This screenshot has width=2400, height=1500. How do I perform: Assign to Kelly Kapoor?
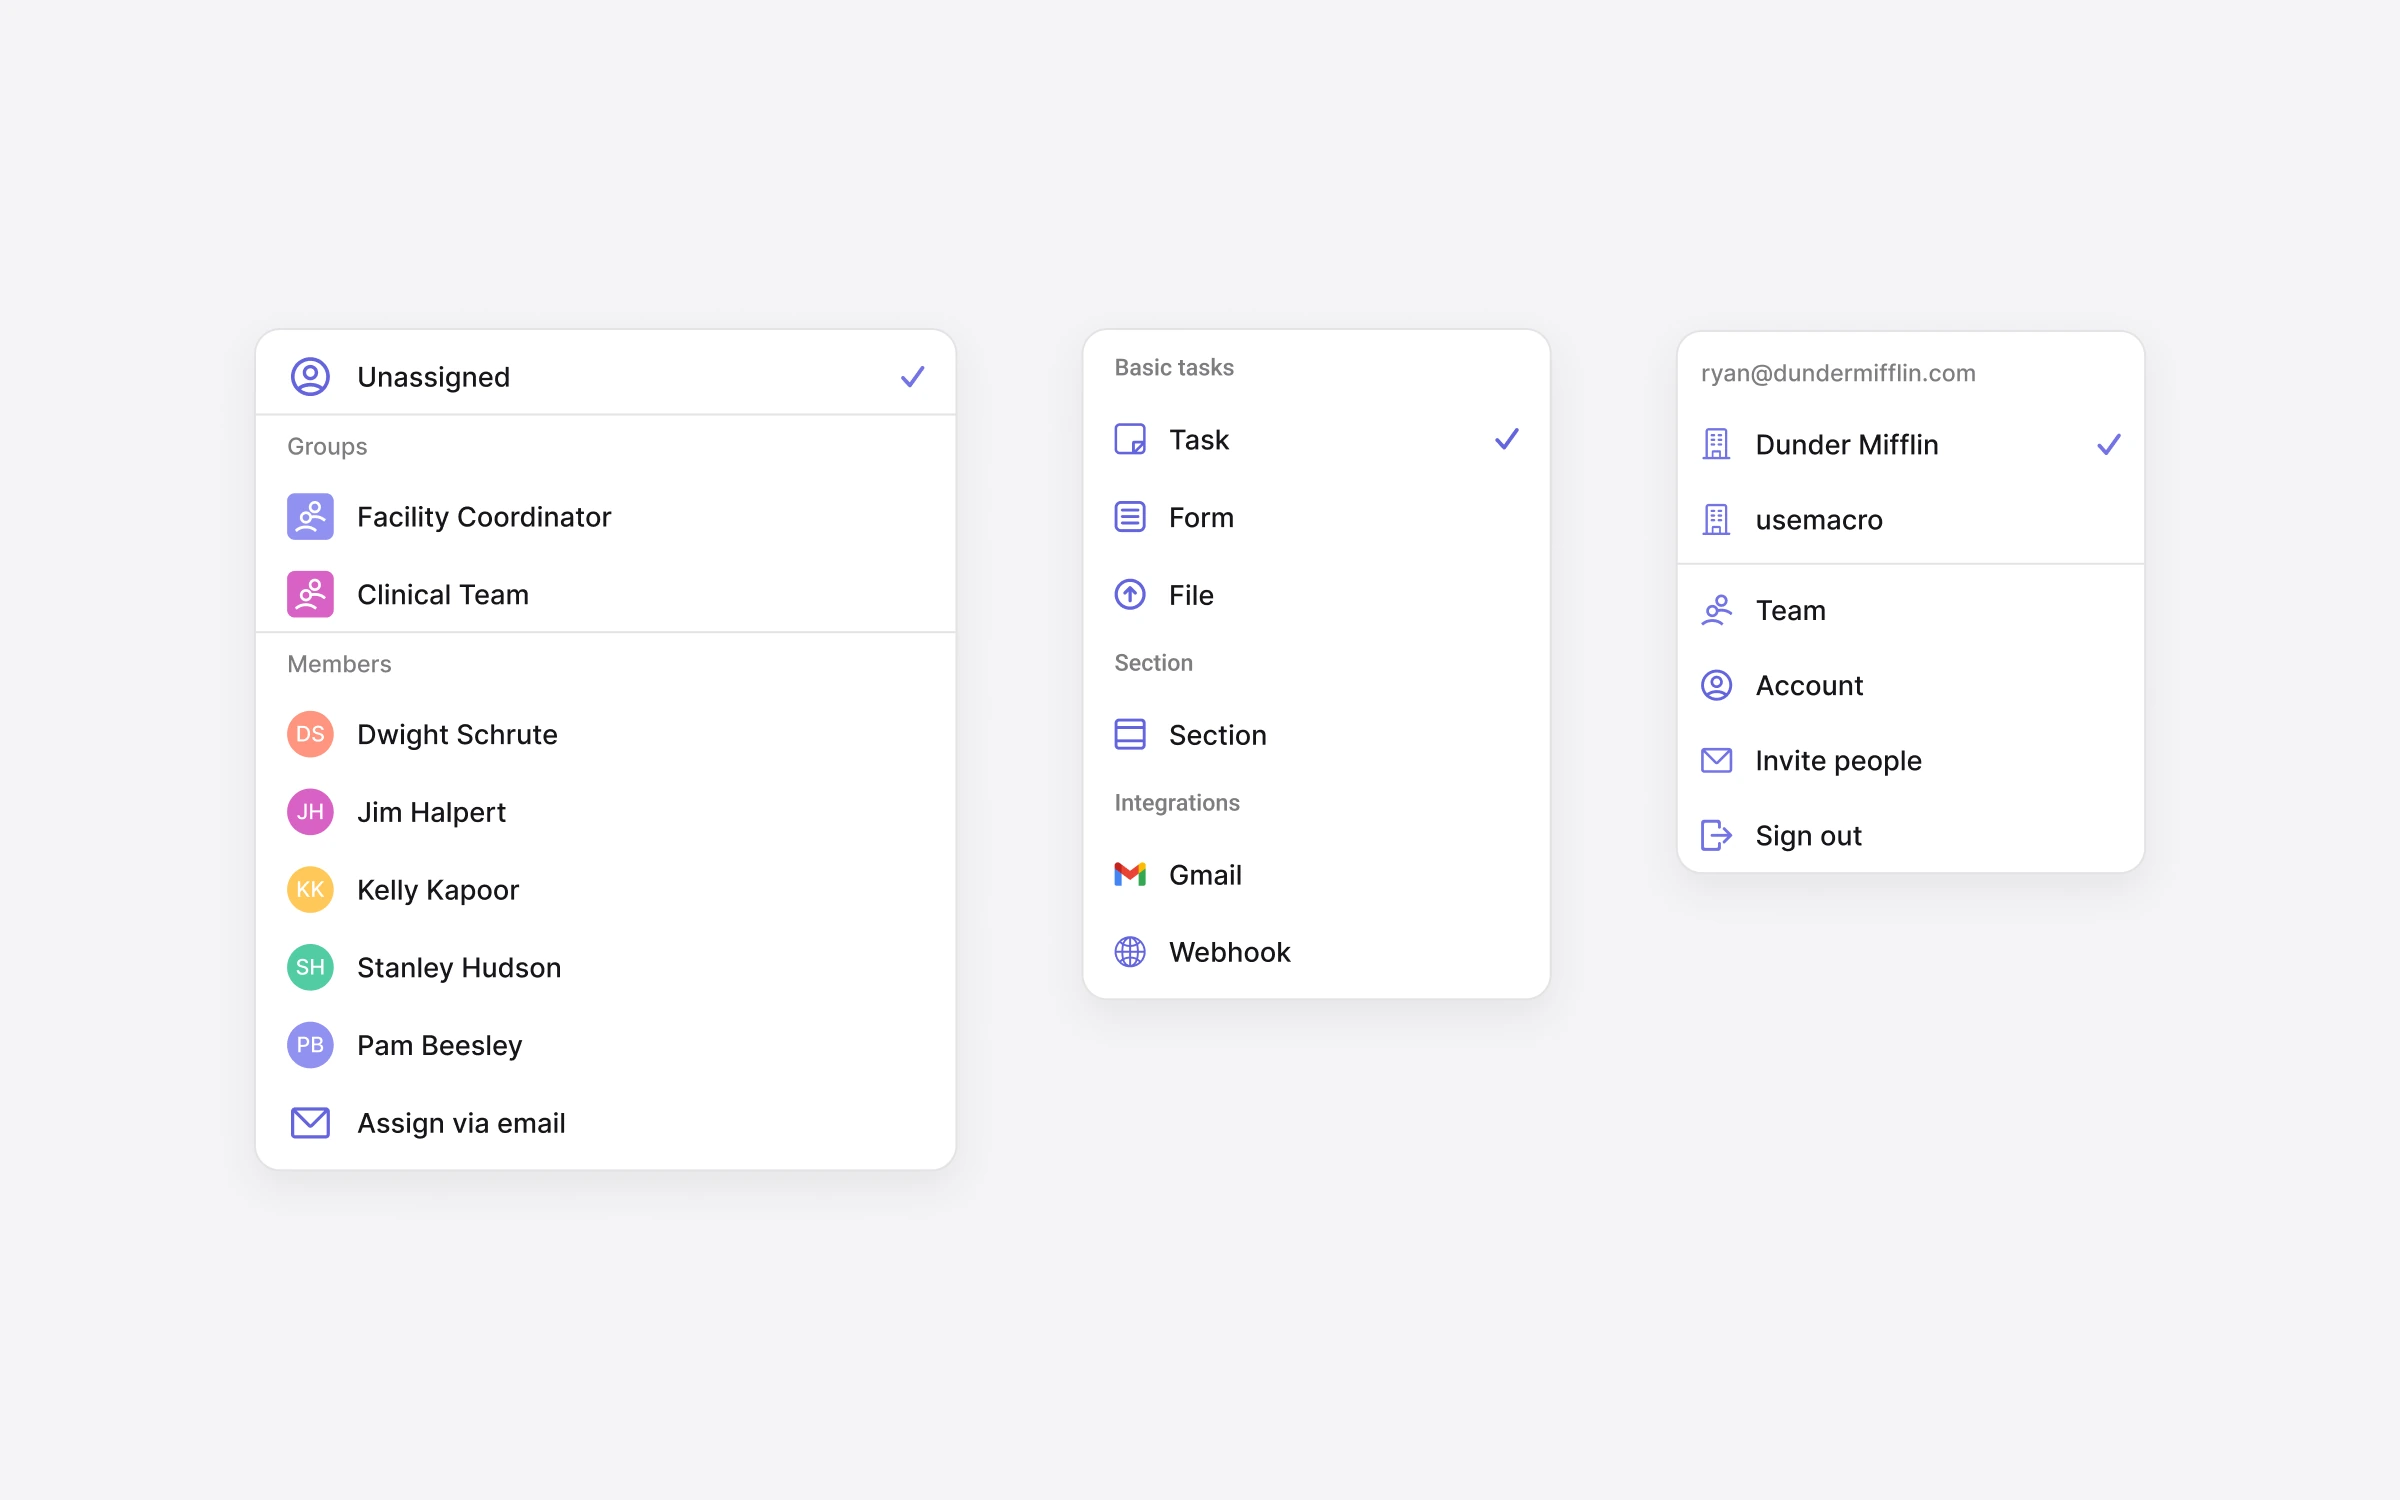point(606,890)
